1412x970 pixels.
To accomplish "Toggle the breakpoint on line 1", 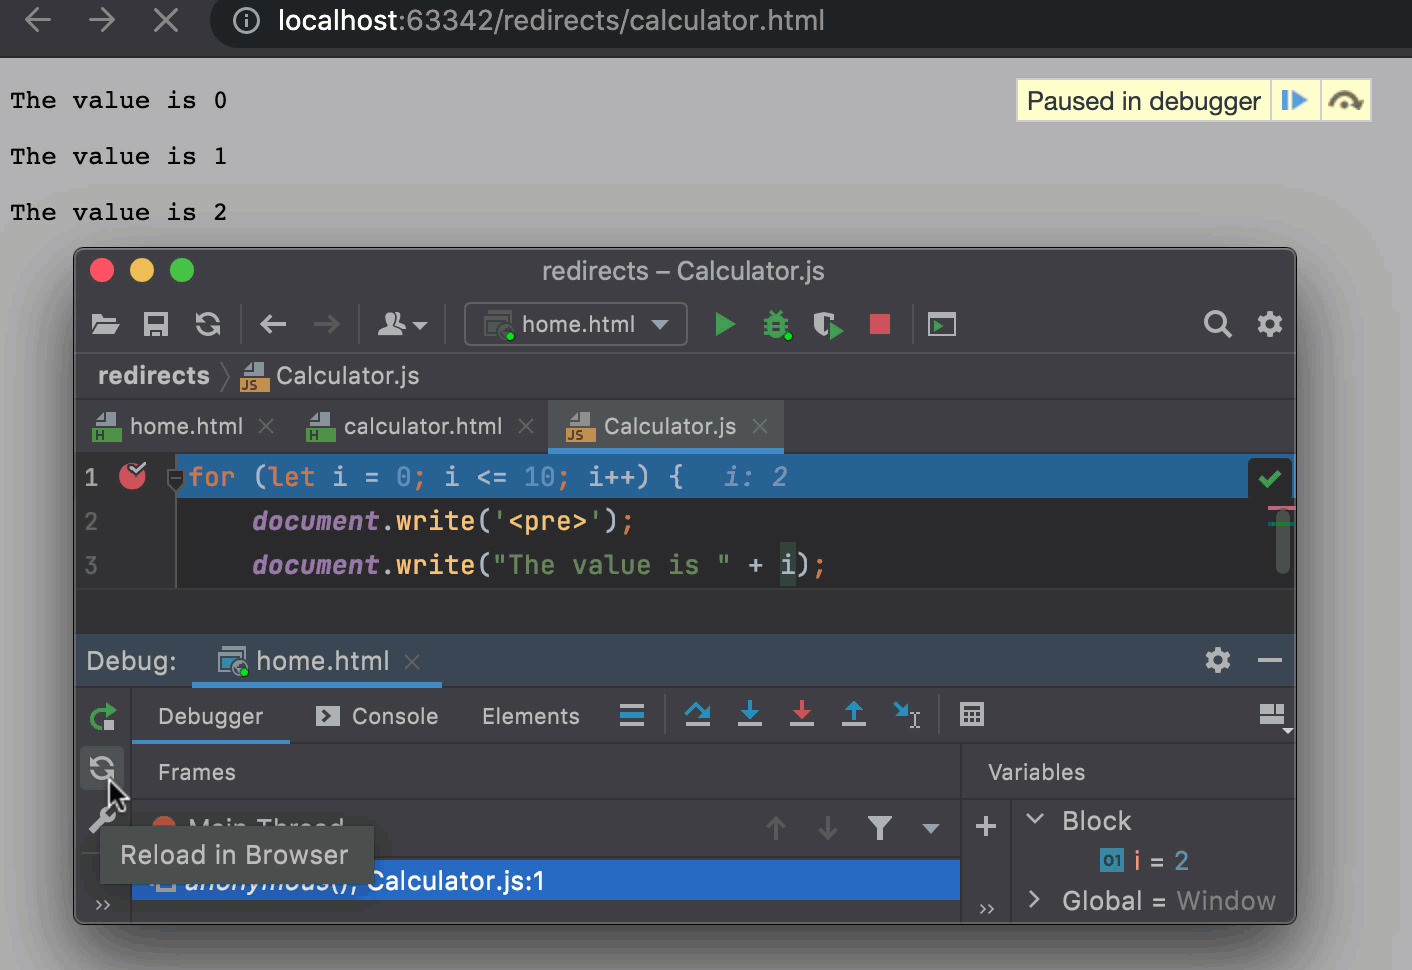I will (x=132, y=477).
